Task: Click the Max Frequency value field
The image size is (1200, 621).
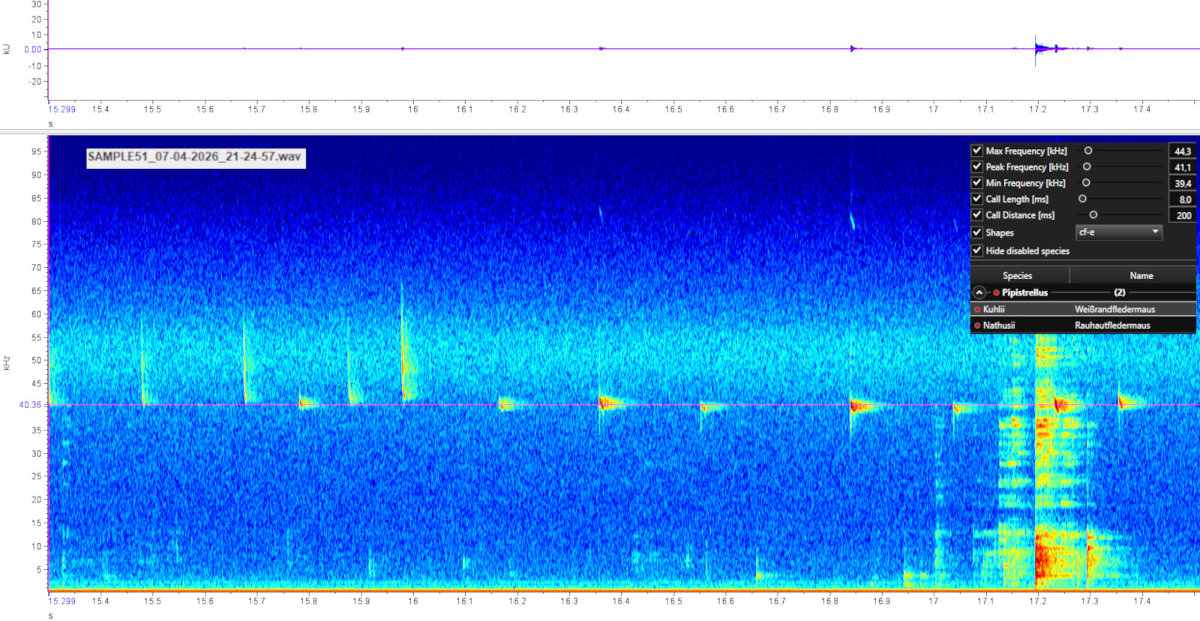Action: [x=1180, y=151]
